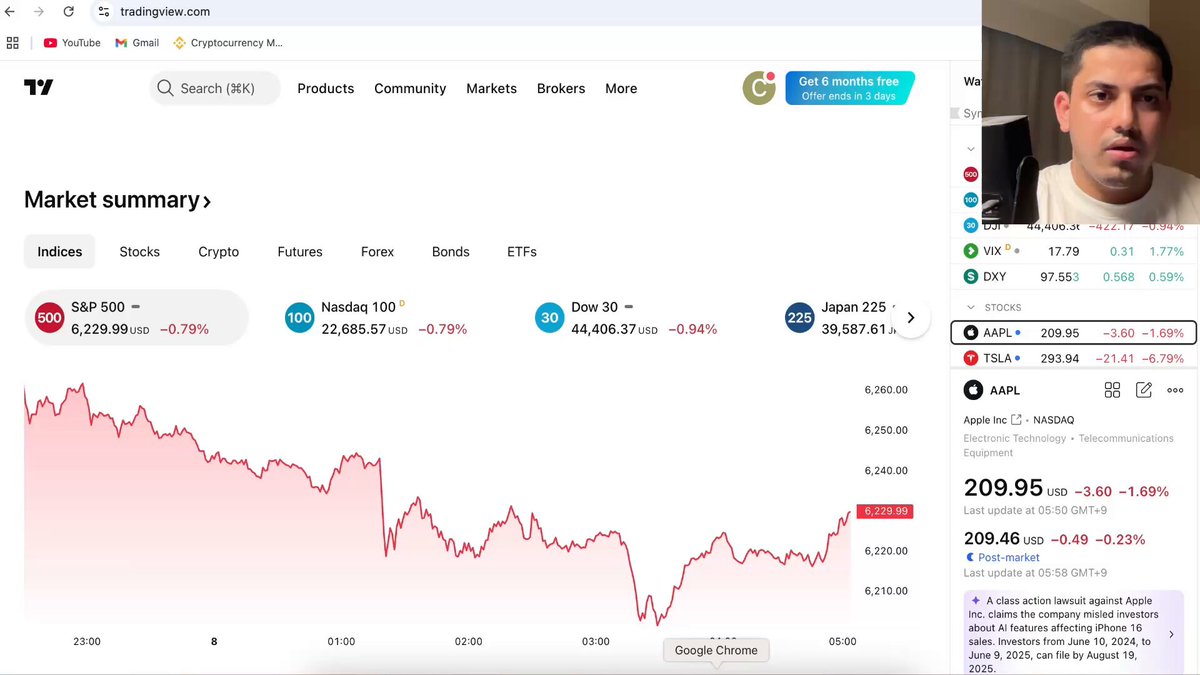Viewport: 1200px width, 675px height.
Task: Select the Indices tab
Action: [60, 252]
